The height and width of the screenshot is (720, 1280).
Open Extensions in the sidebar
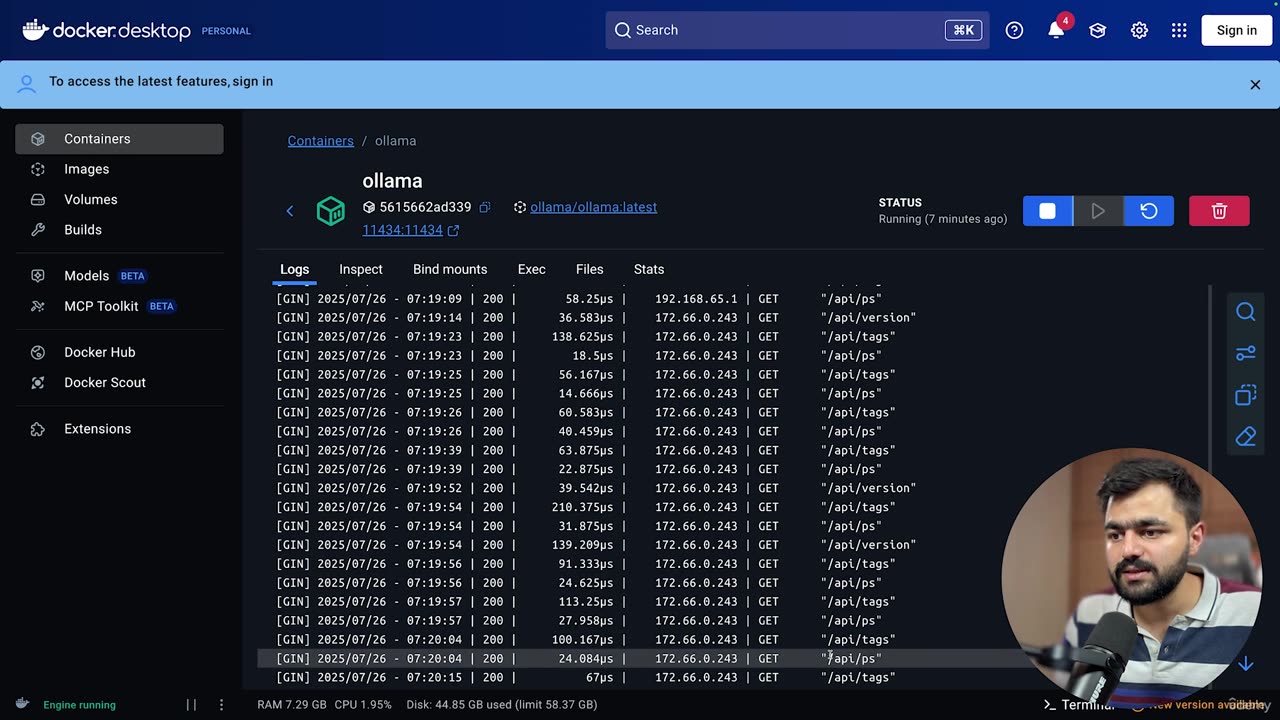tap(119, 428)
